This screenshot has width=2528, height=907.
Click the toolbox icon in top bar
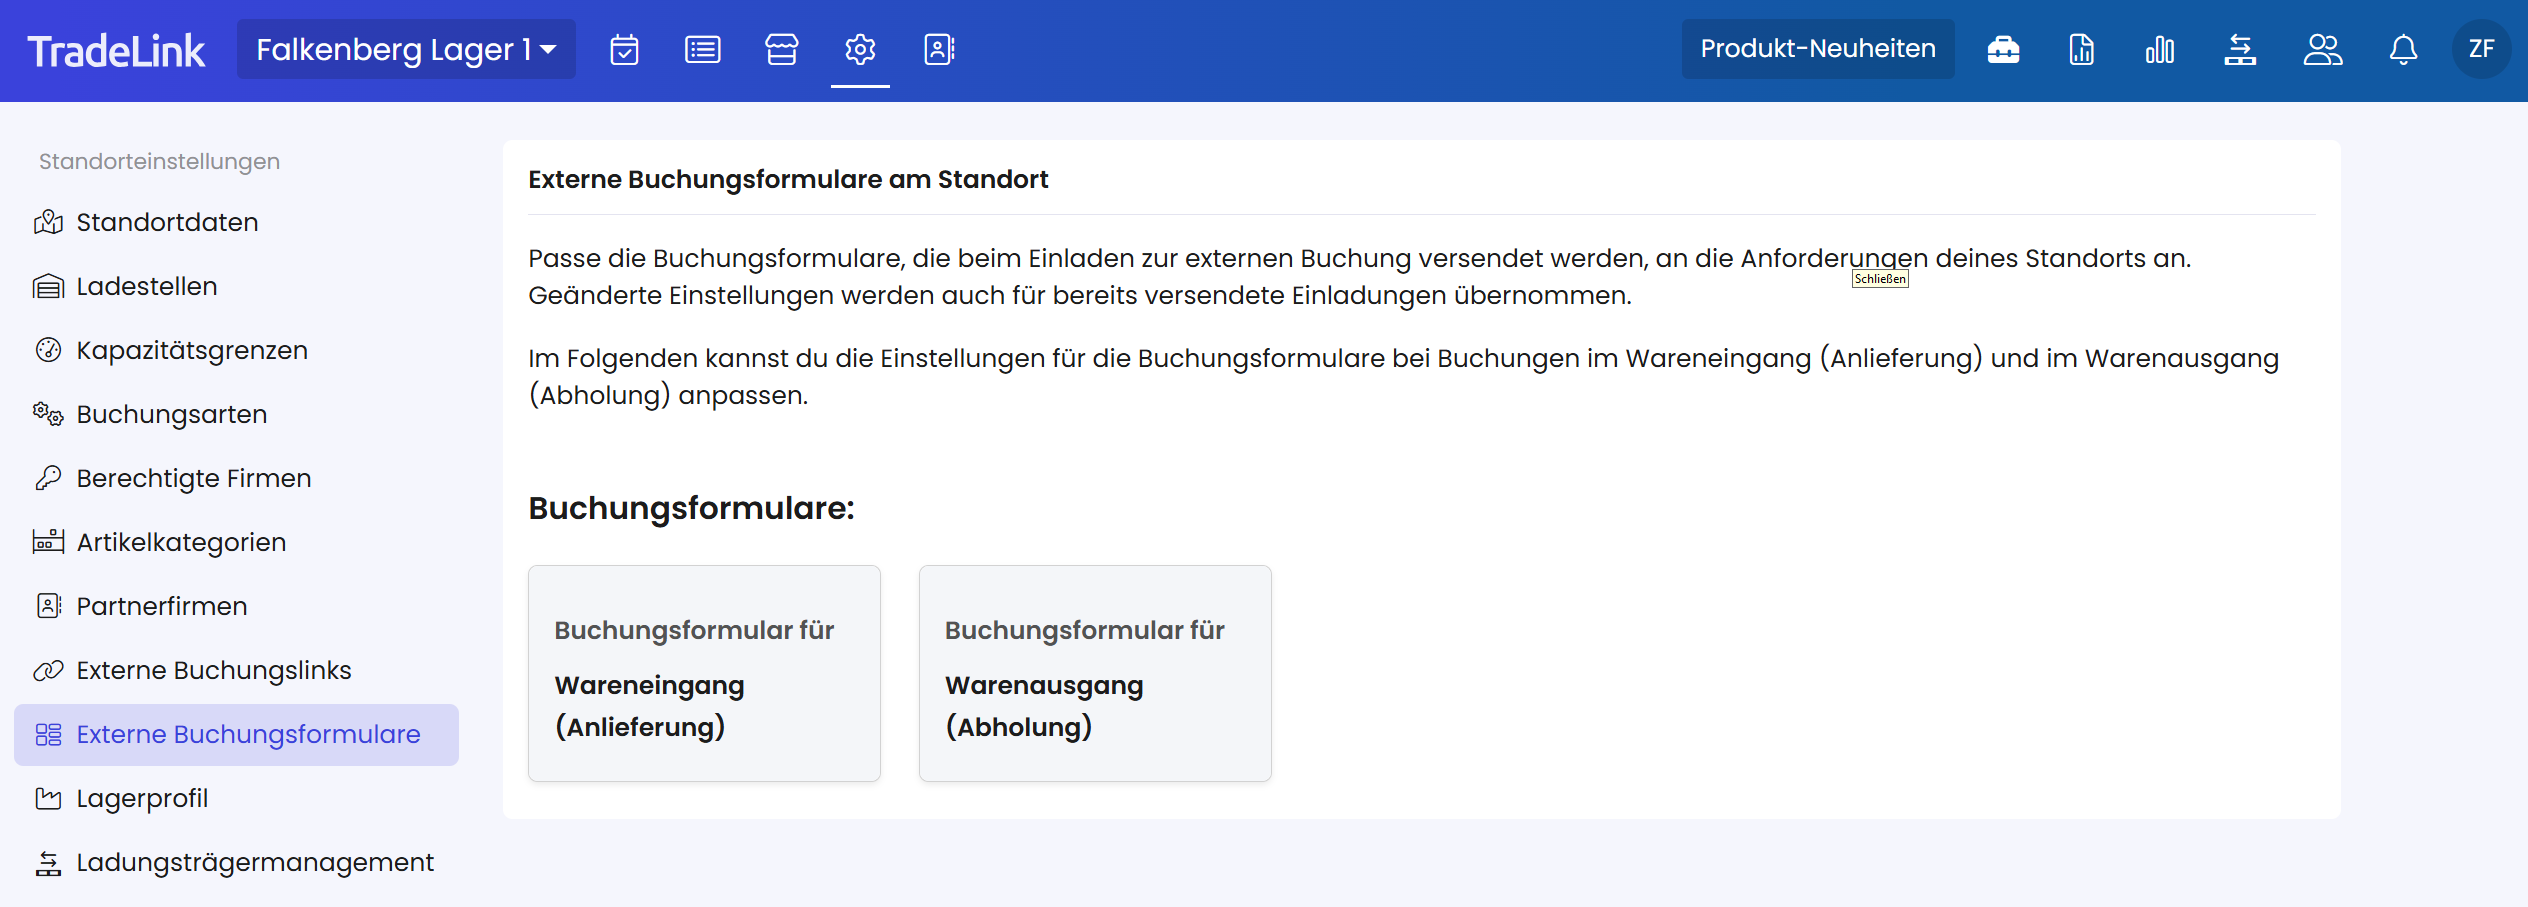(2003, 49)
